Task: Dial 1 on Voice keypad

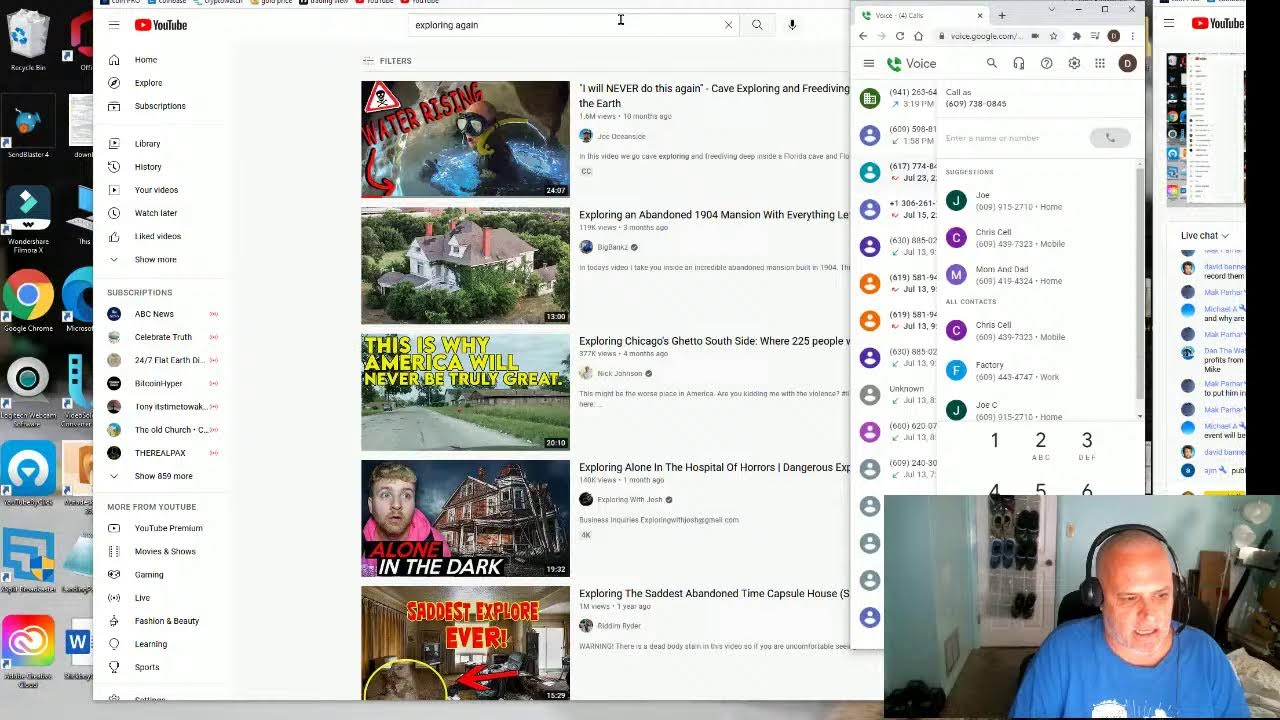Action: pos(994,441)
